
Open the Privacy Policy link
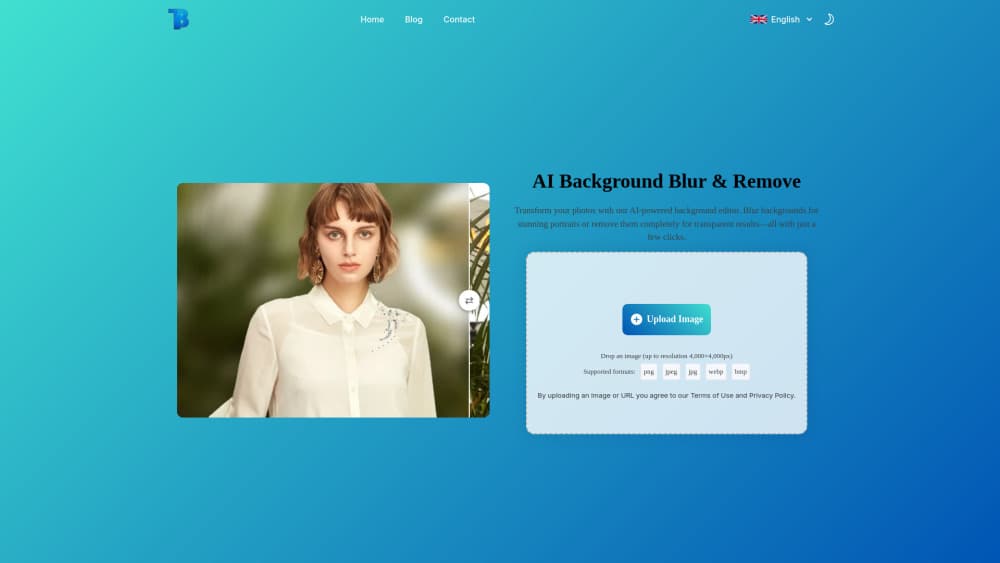(x=771, y=396)
